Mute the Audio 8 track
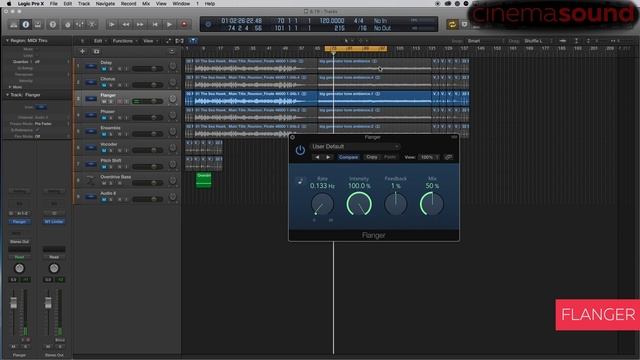 [x=104, y=200]
